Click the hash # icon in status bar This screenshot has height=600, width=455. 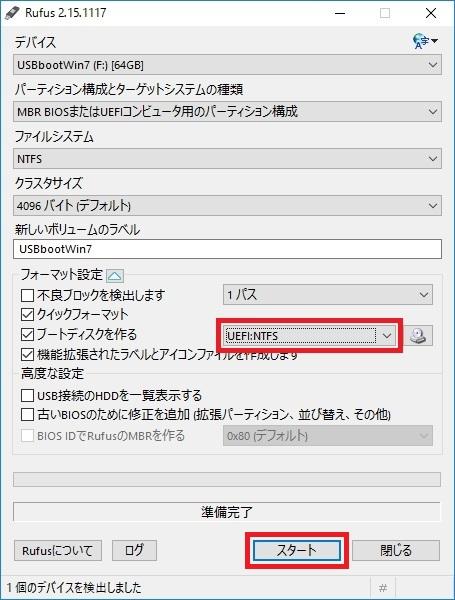point(383,587)
